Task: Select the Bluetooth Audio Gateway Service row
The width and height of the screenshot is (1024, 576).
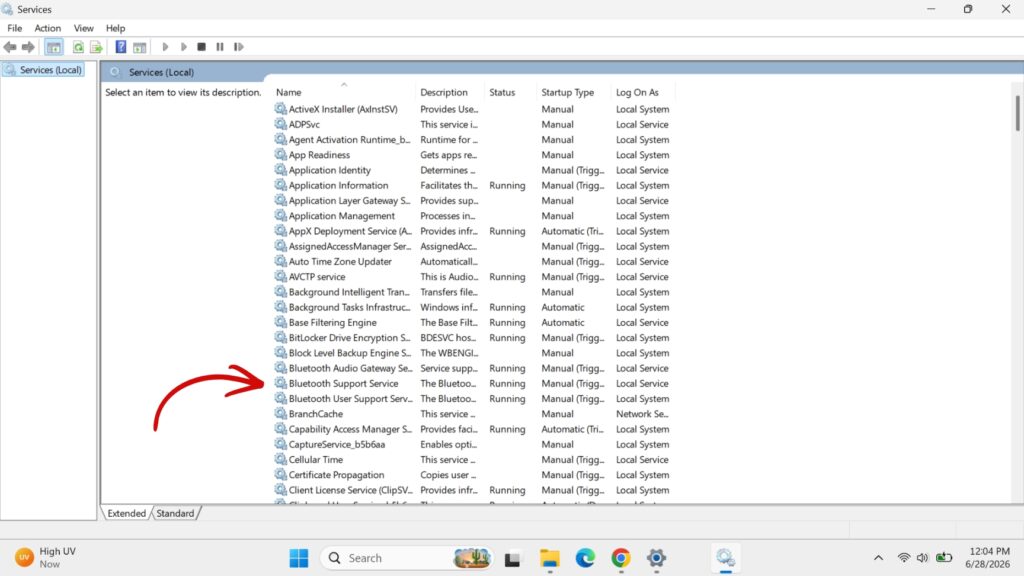Action: (473, 368)
